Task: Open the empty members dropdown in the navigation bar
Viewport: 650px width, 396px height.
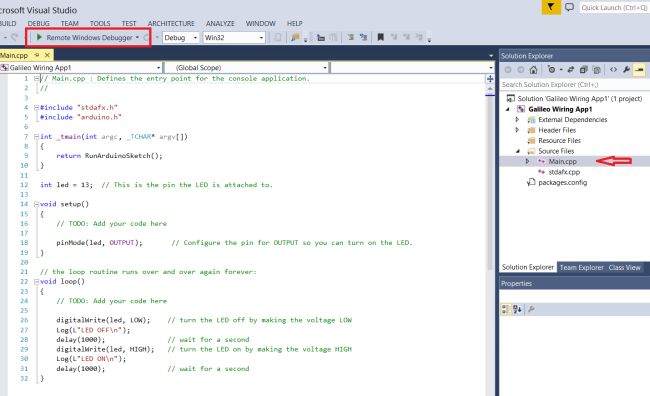Action: pyautogui.click(x=413, y=68)
